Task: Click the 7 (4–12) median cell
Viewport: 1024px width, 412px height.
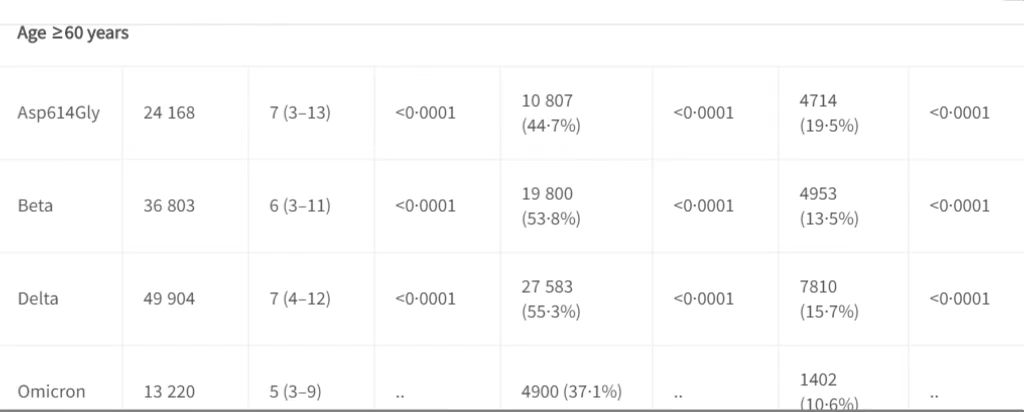Action: coord(300,298)
